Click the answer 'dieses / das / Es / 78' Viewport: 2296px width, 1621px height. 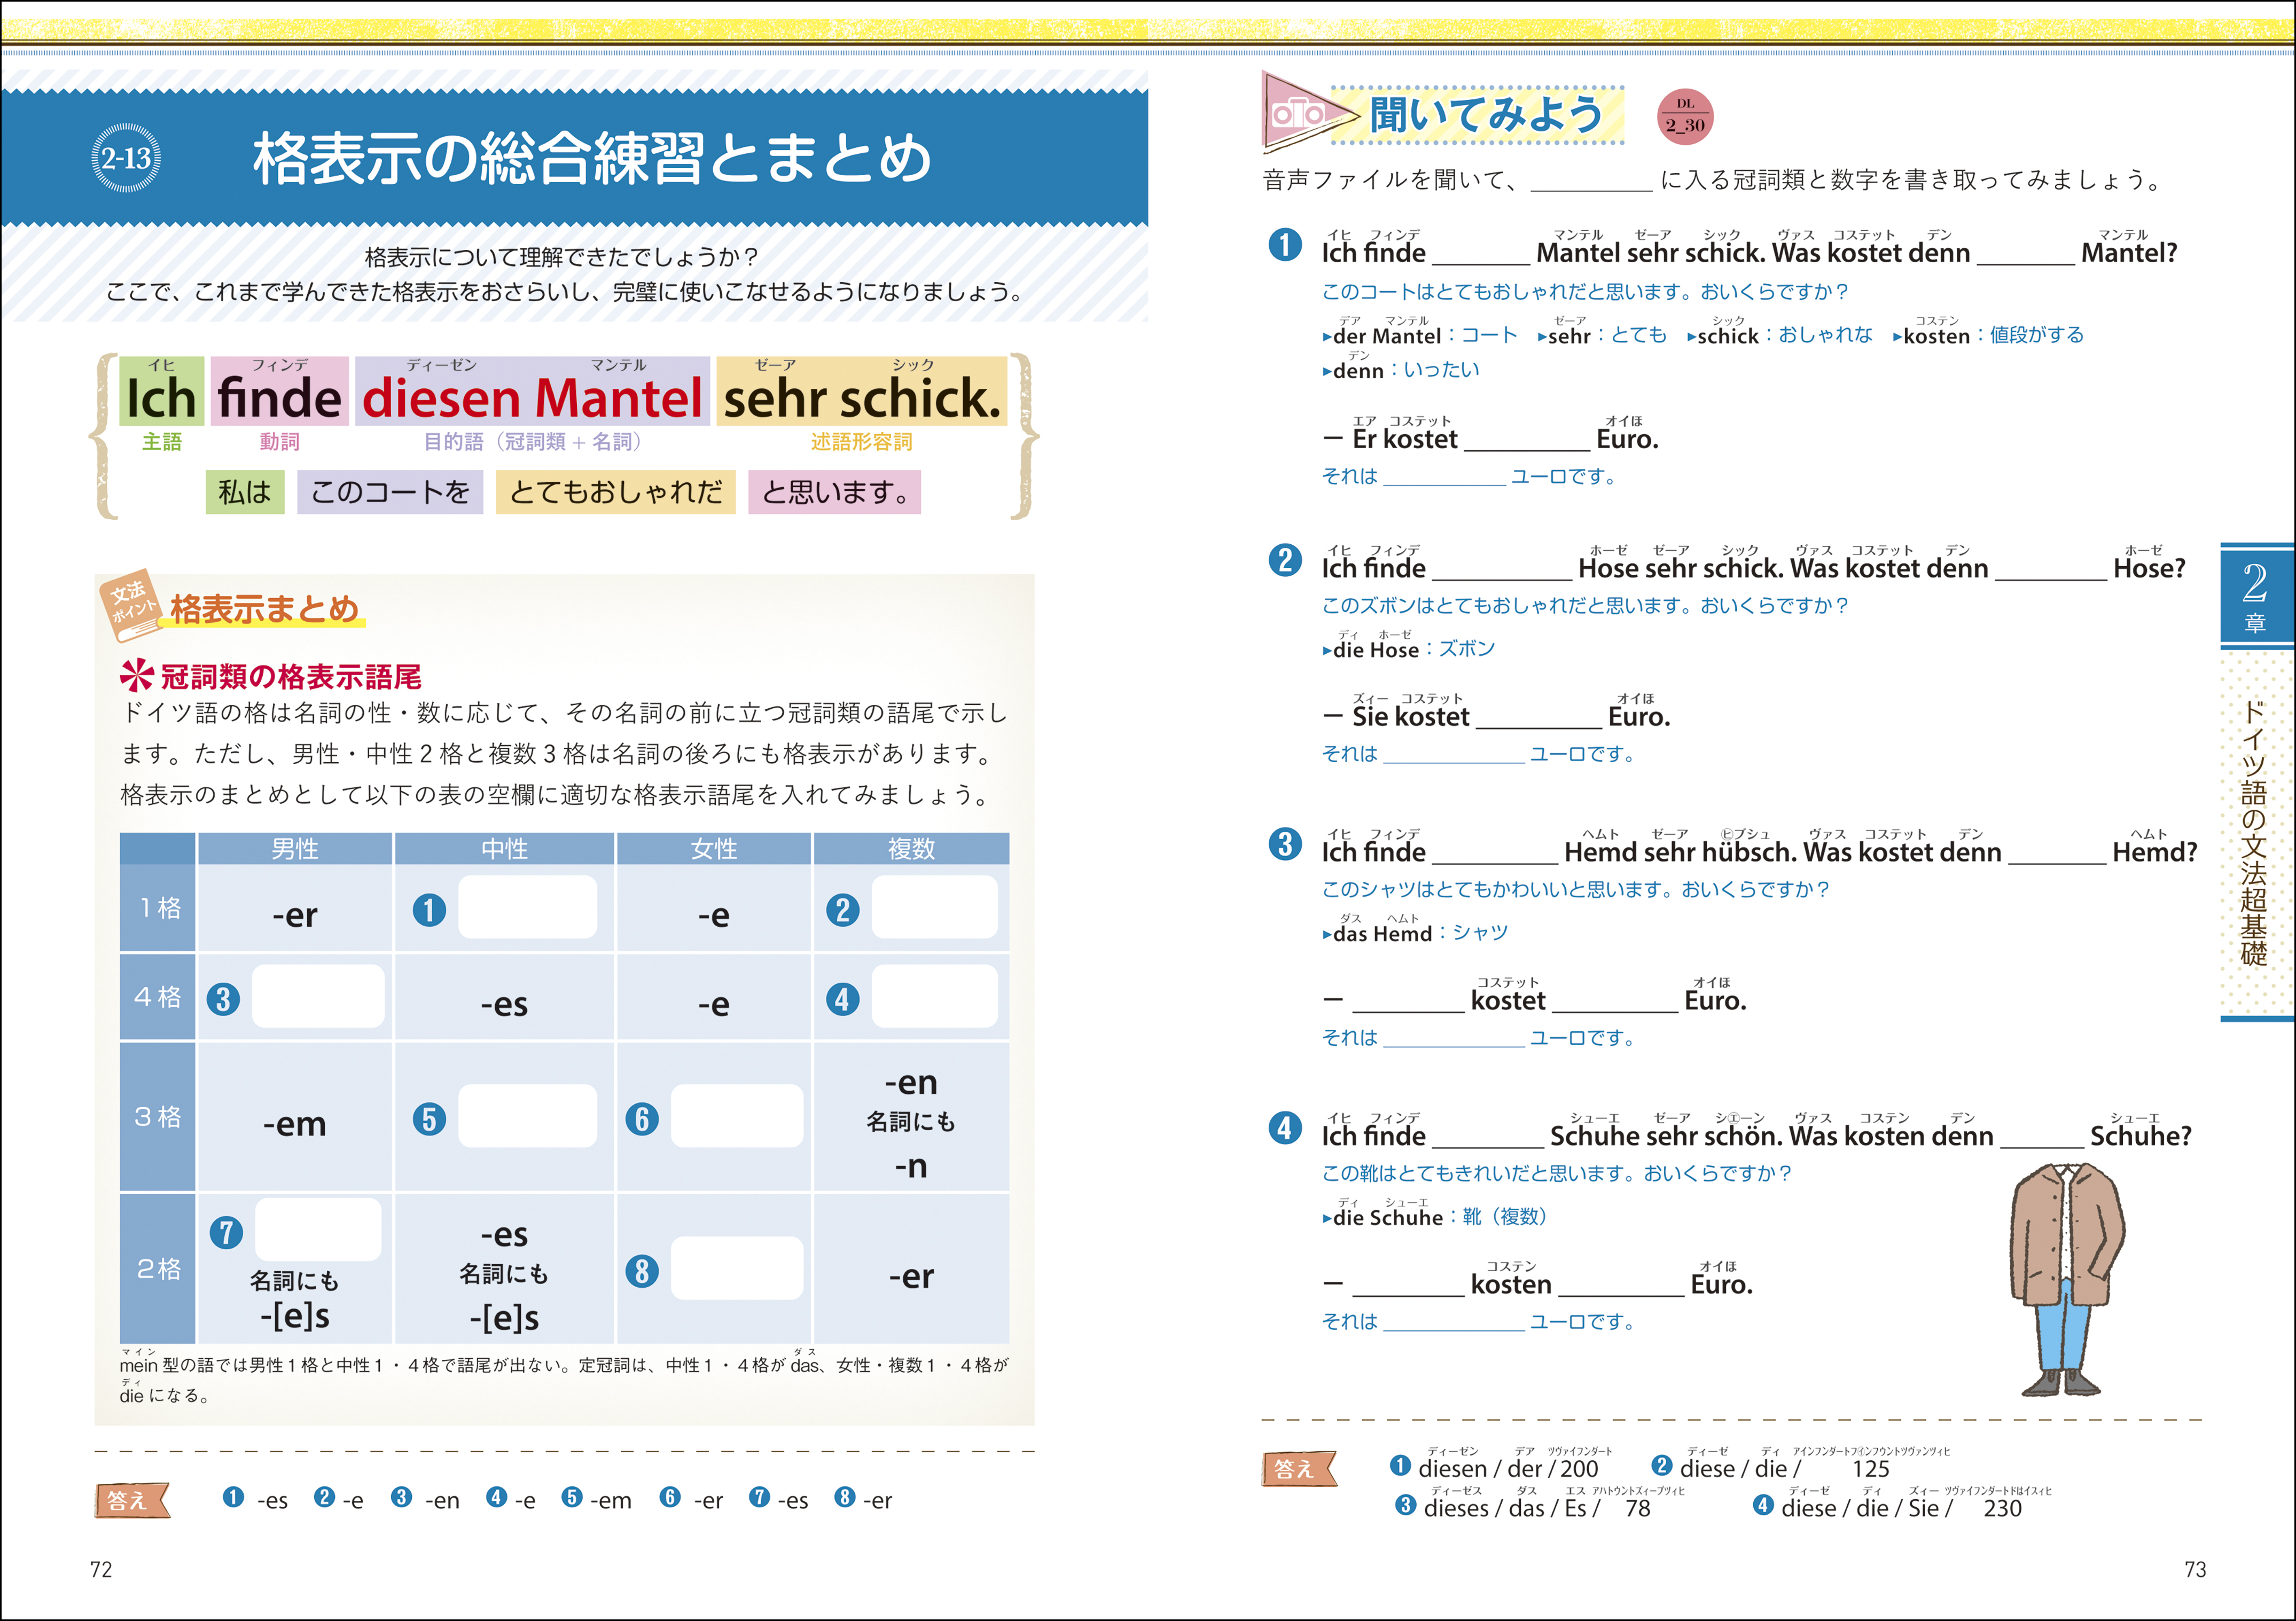pyautogui.click(x=1537, y=1508)
